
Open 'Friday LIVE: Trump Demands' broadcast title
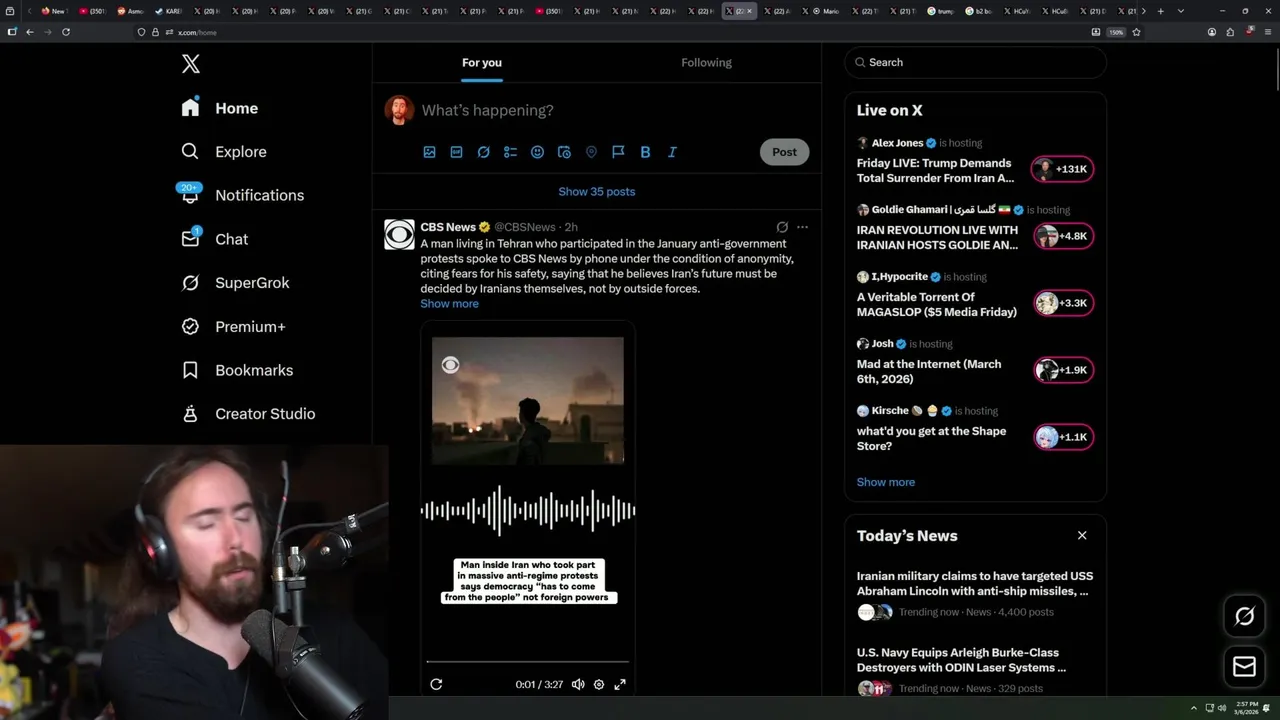click(936, 171)
